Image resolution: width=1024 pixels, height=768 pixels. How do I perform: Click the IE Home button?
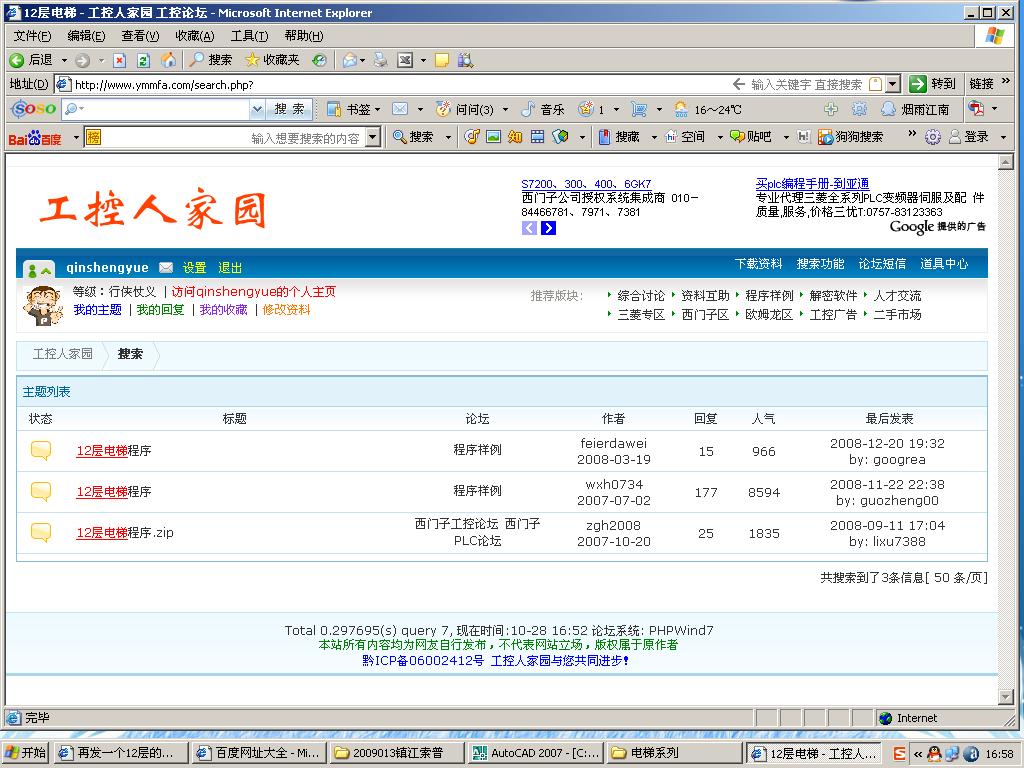click(168, 60)
